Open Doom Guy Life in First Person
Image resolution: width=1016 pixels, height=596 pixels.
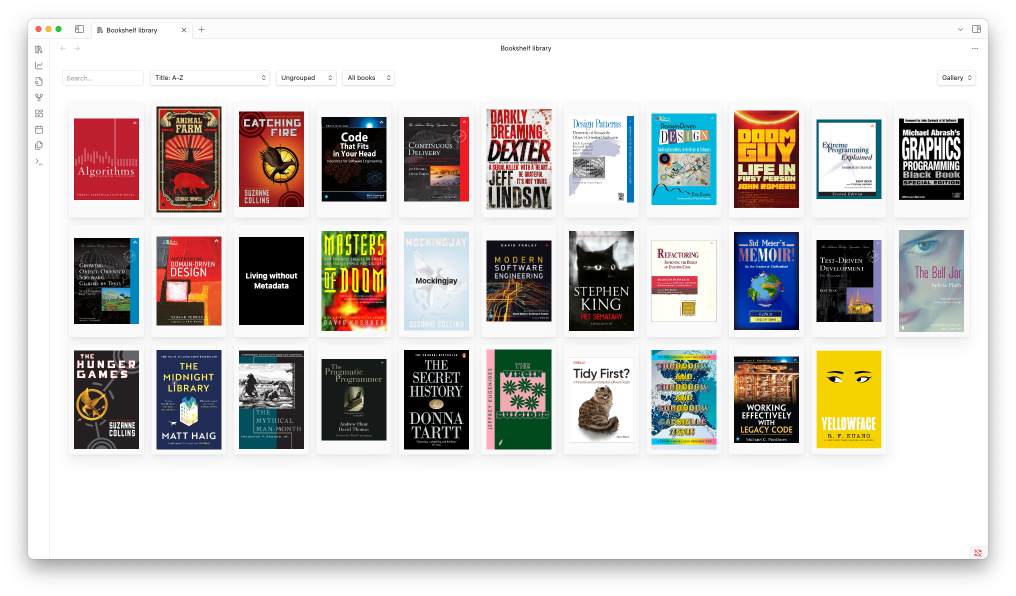767,159
